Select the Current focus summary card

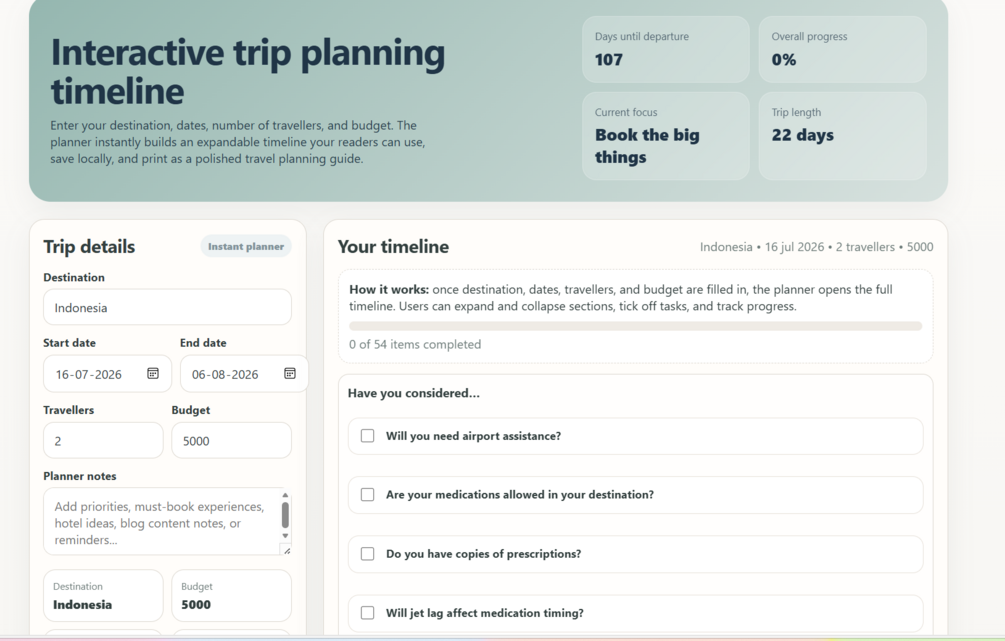point(665,136)
